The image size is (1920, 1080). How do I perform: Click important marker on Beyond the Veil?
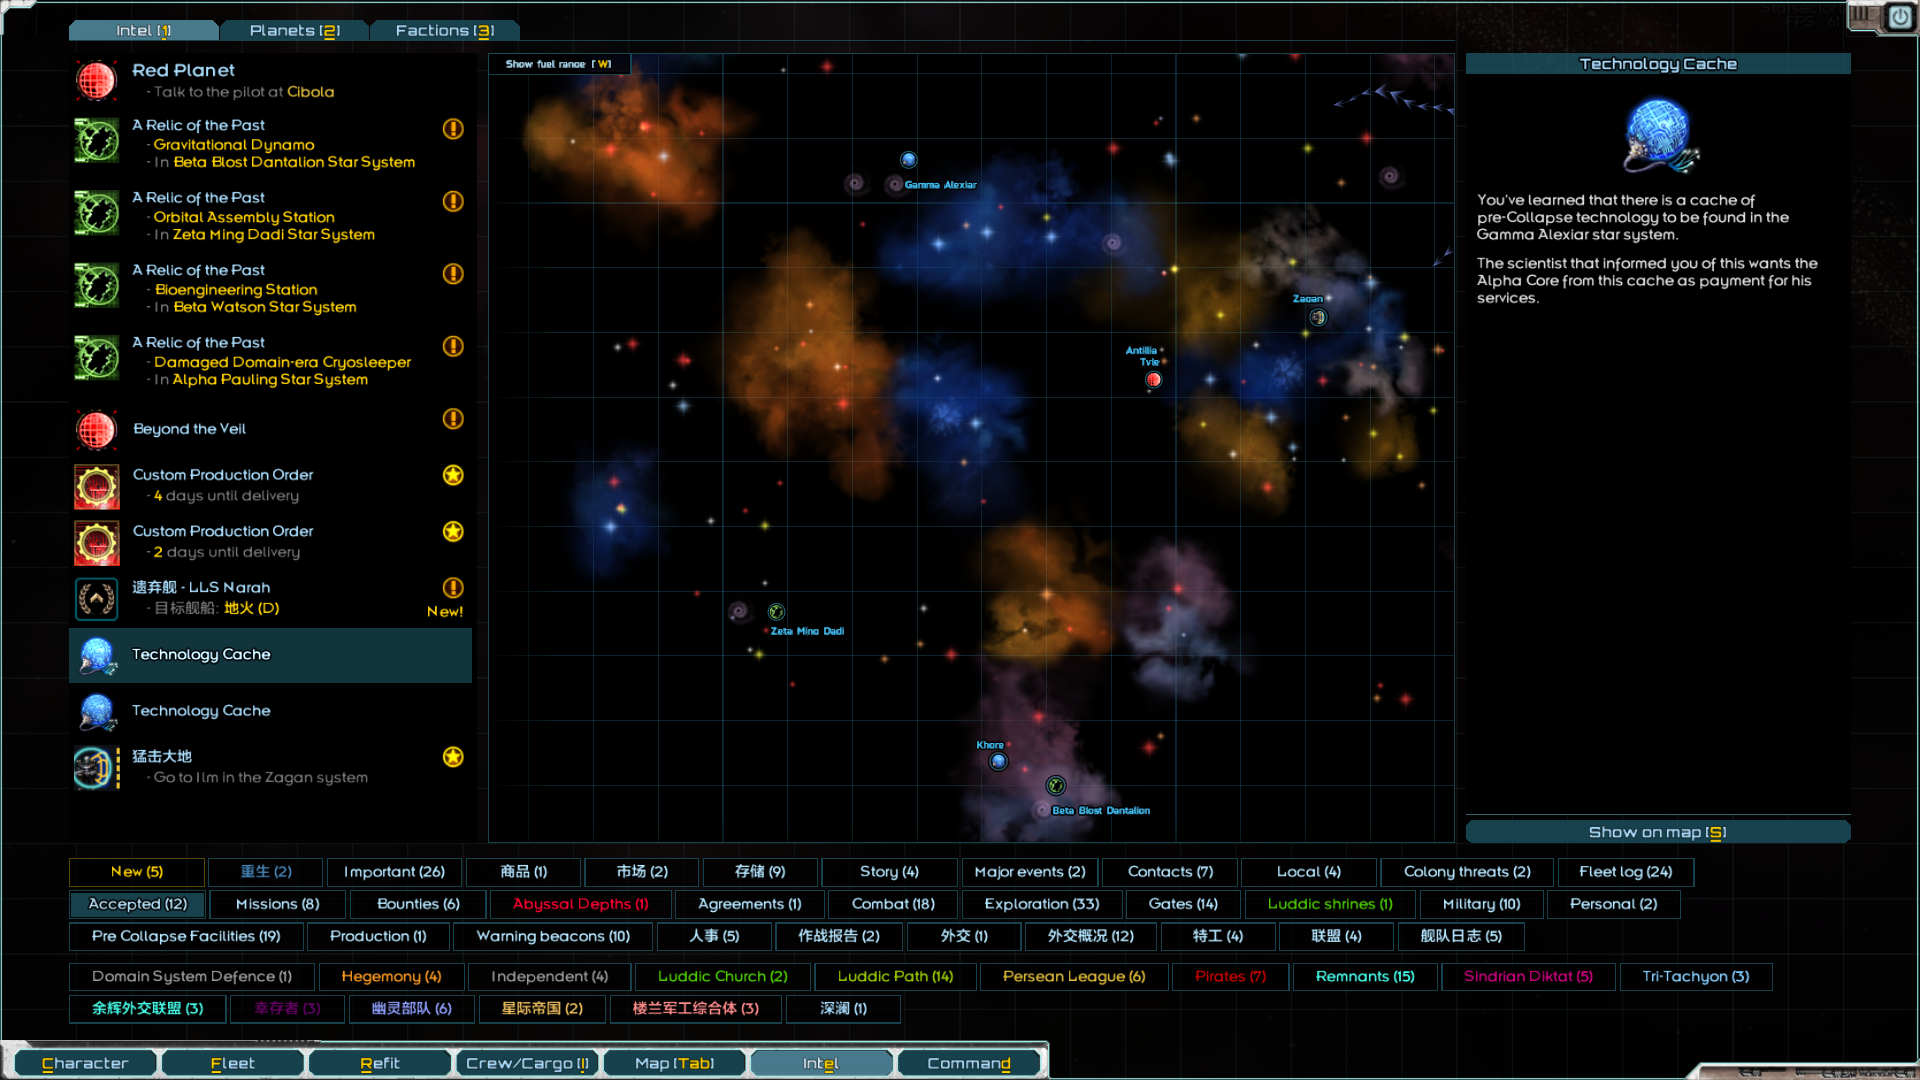[x=453, y=419]
